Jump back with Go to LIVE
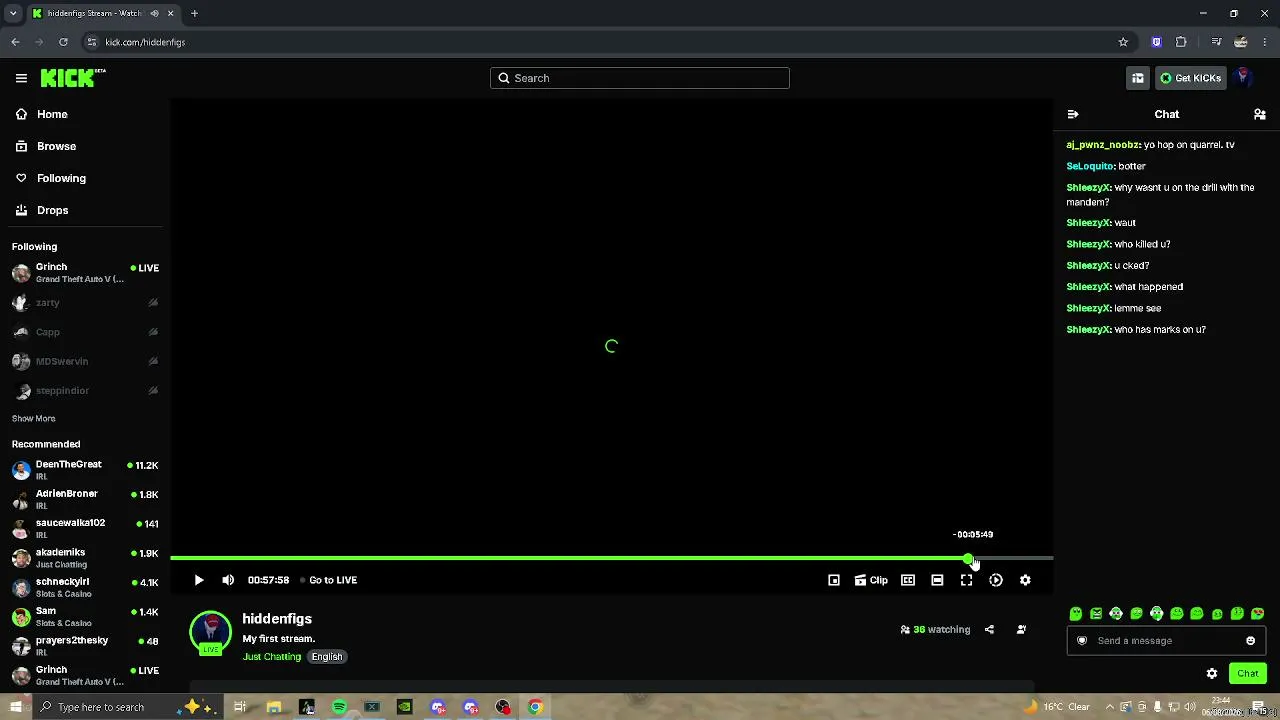 333,580
